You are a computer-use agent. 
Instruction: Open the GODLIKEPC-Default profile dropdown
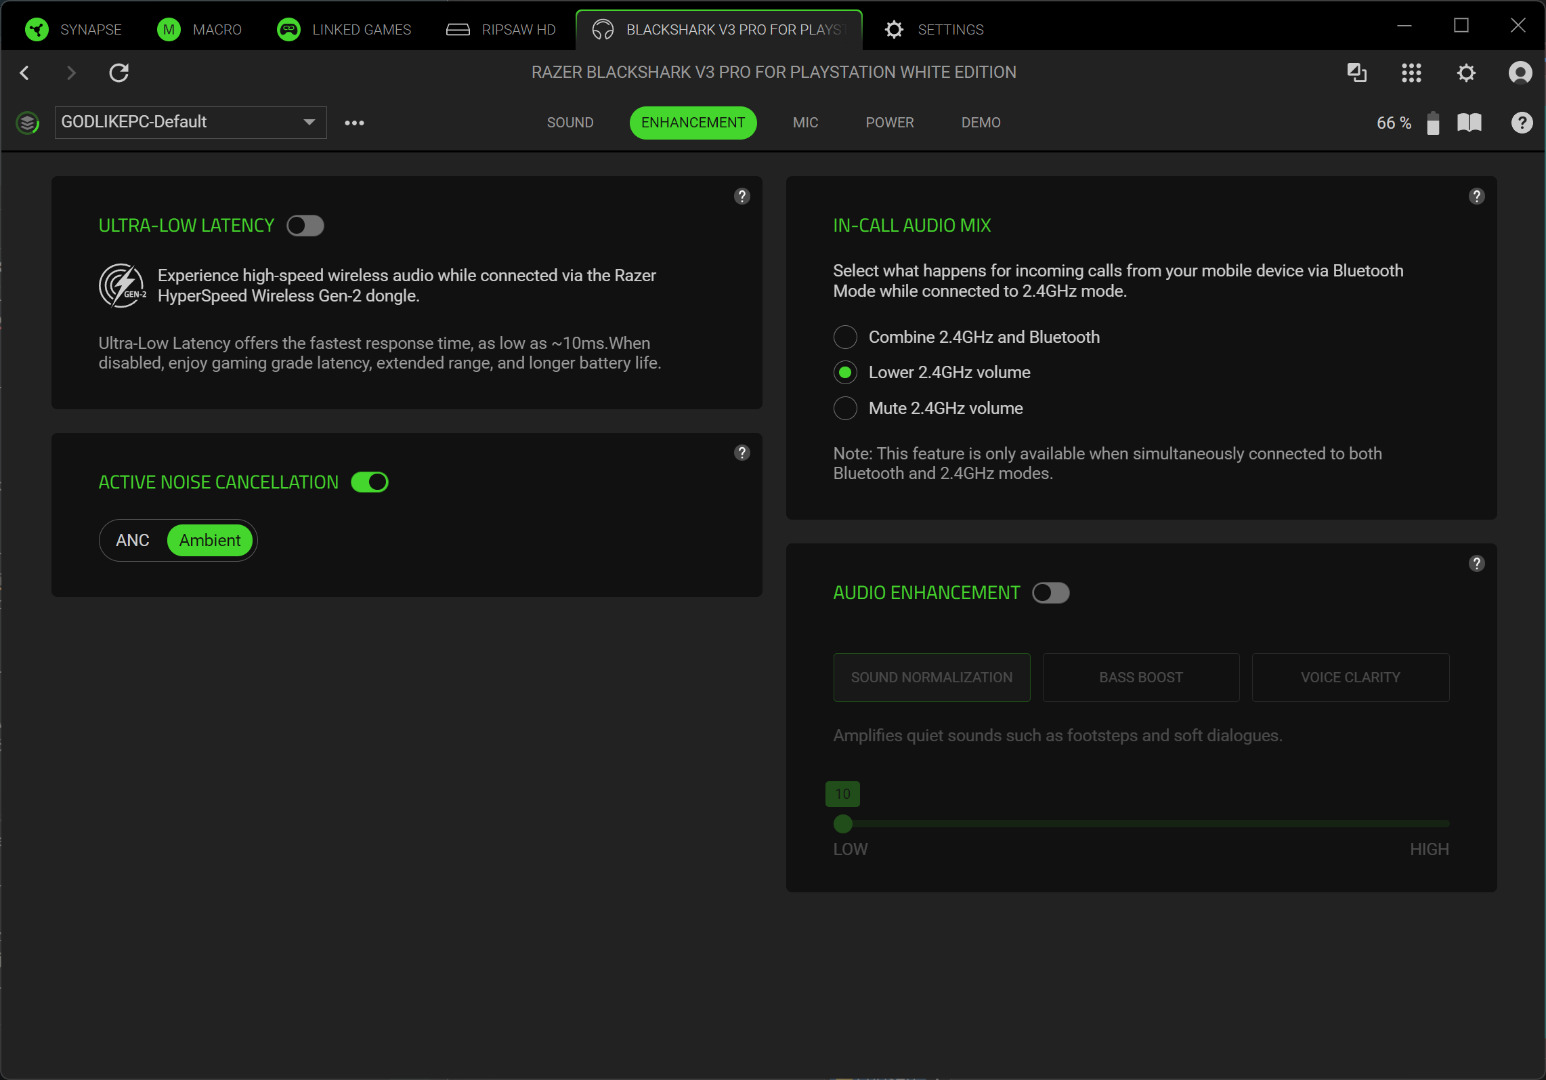(190, 122)
